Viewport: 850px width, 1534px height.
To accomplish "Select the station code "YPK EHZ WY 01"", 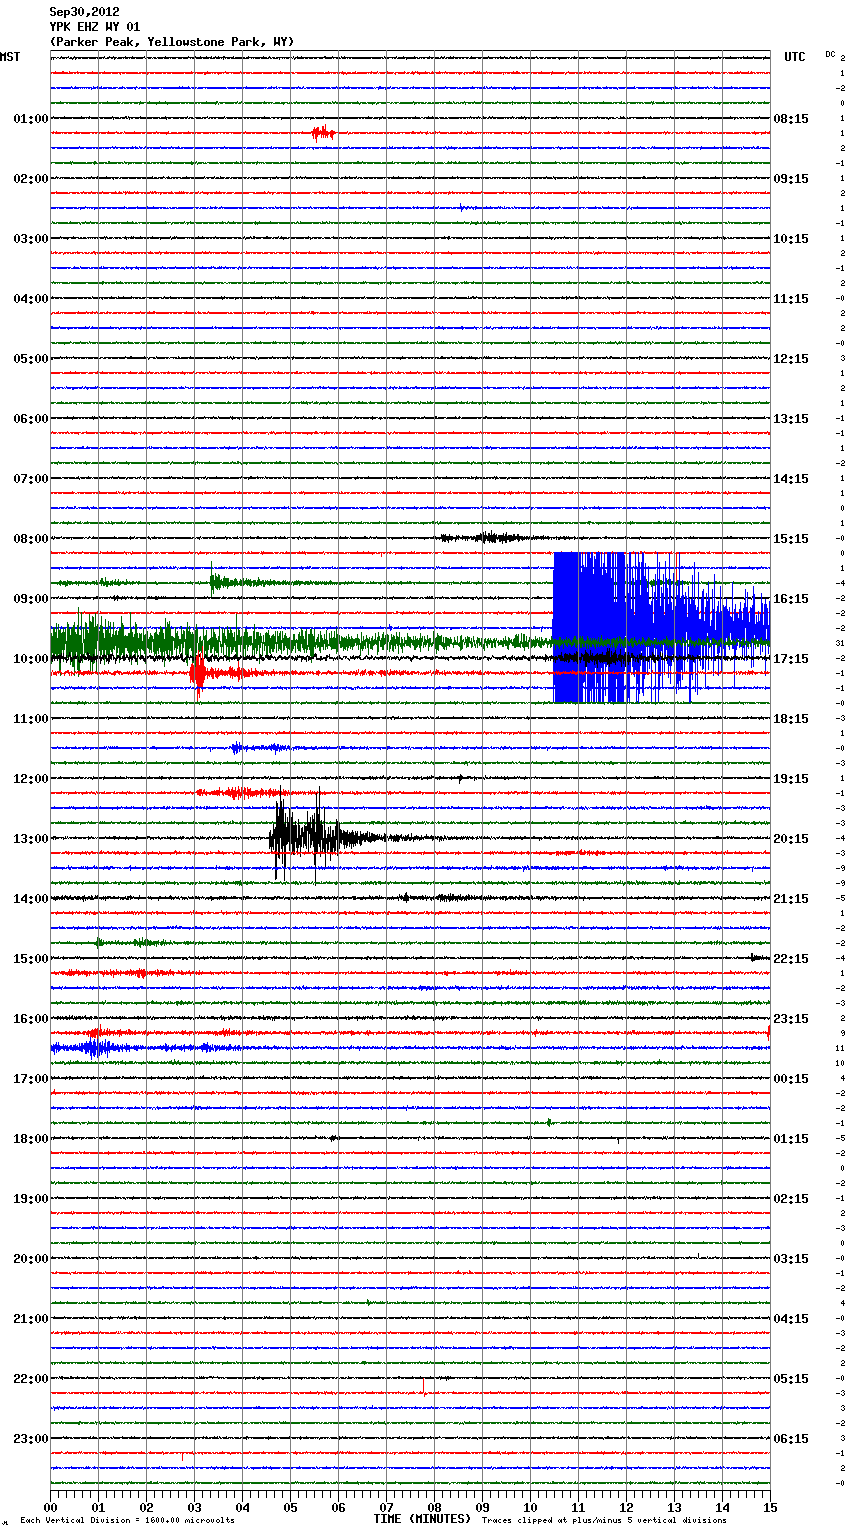I will pos(95,27).
